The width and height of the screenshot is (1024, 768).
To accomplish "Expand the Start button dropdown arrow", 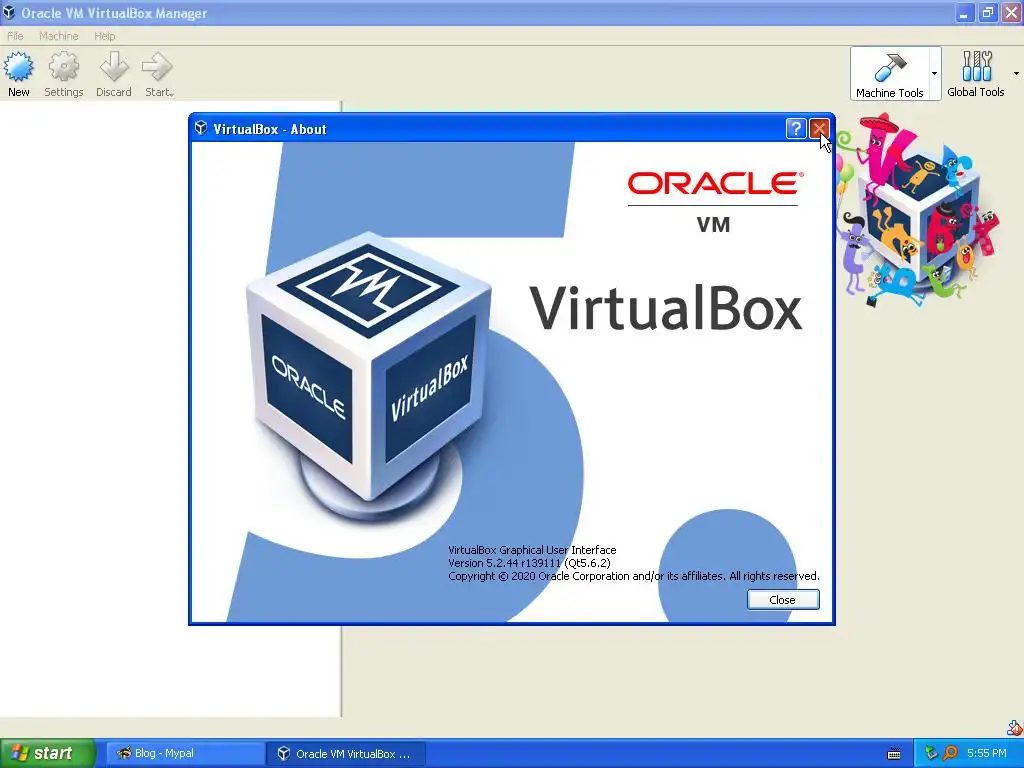I will click(171, 95).
